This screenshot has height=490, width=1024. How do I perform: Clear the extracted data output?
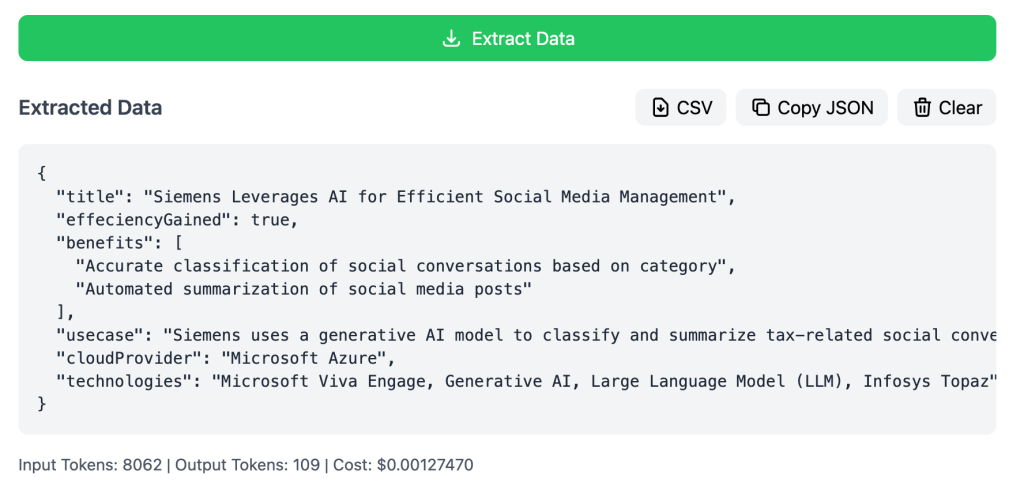point(946,108)
